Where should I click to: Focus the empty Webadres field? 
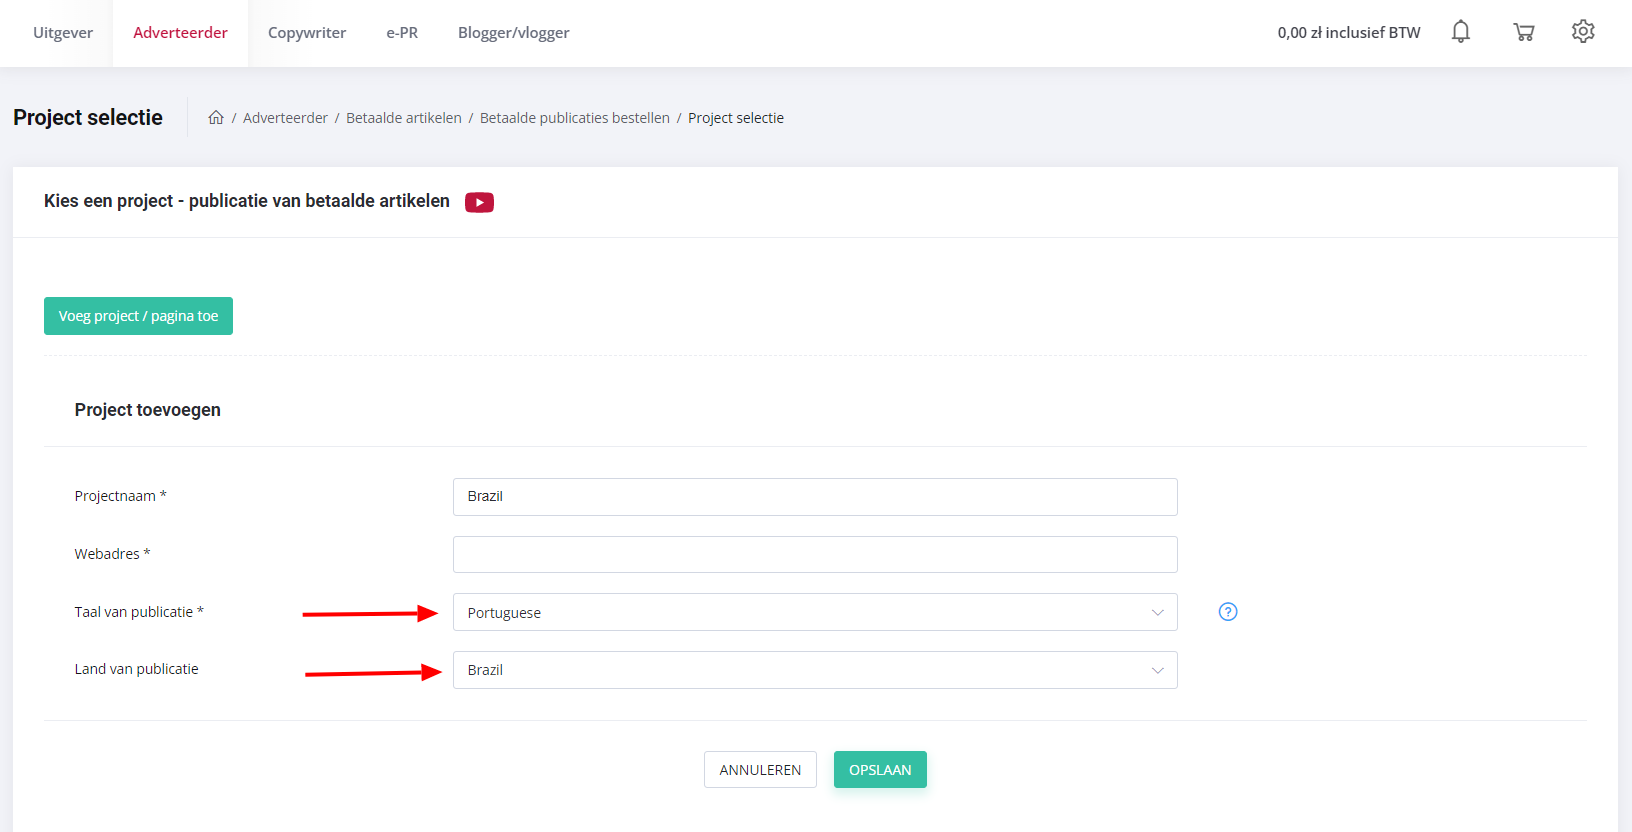click(815, 554)
